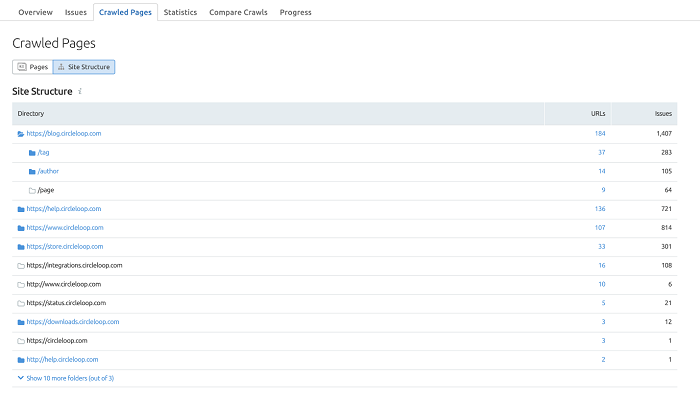Click issues value 814
This screenshot has height=401, width=700.
click(667, 227)
